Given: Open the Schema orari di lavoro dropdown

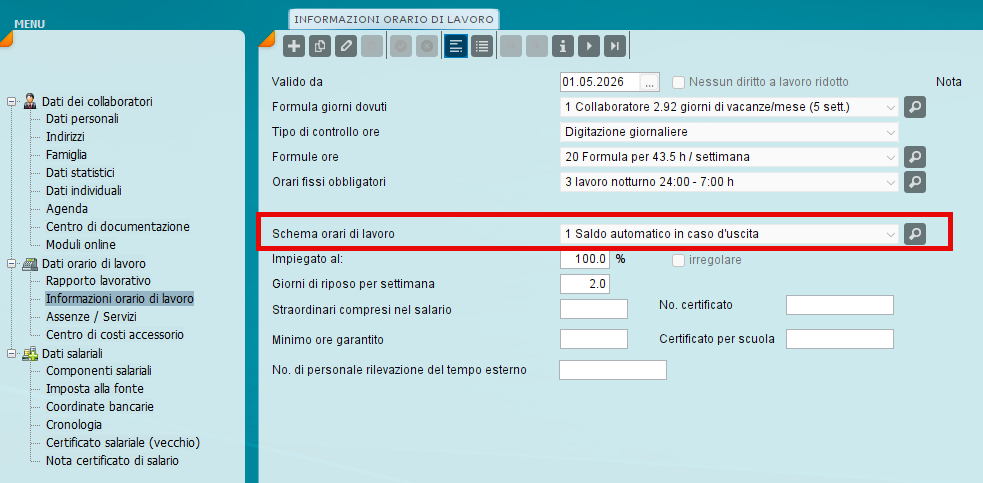Looking at the screenshot, I should point(891,234).
